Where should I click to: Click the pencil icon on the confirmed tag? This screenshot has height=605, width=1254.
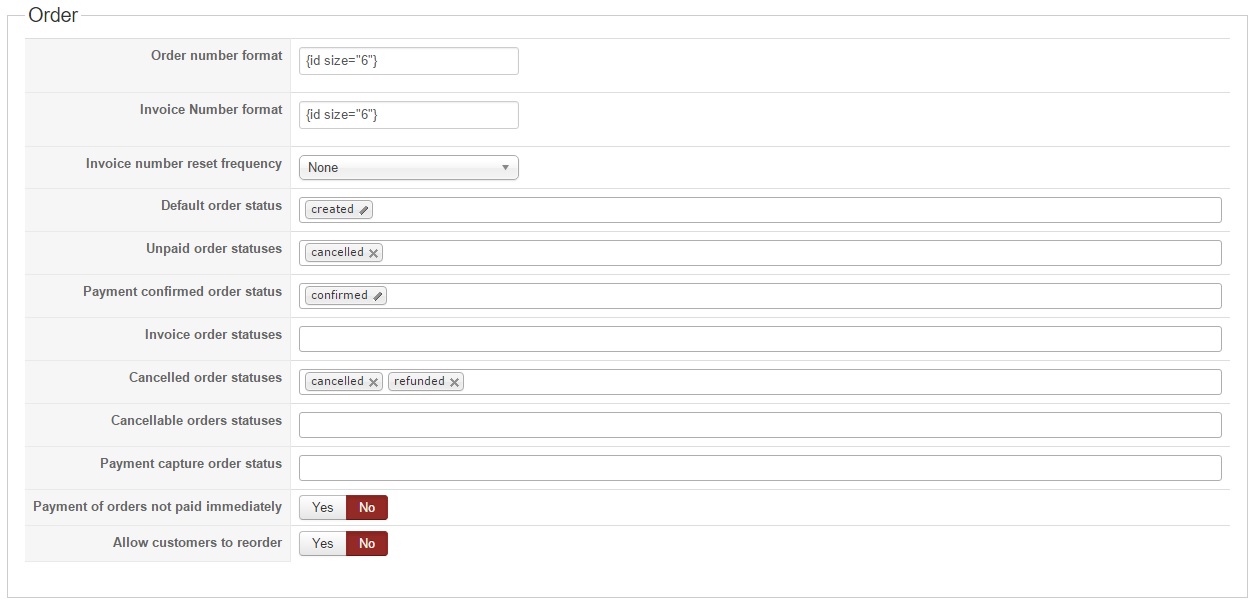coord(378,296)
